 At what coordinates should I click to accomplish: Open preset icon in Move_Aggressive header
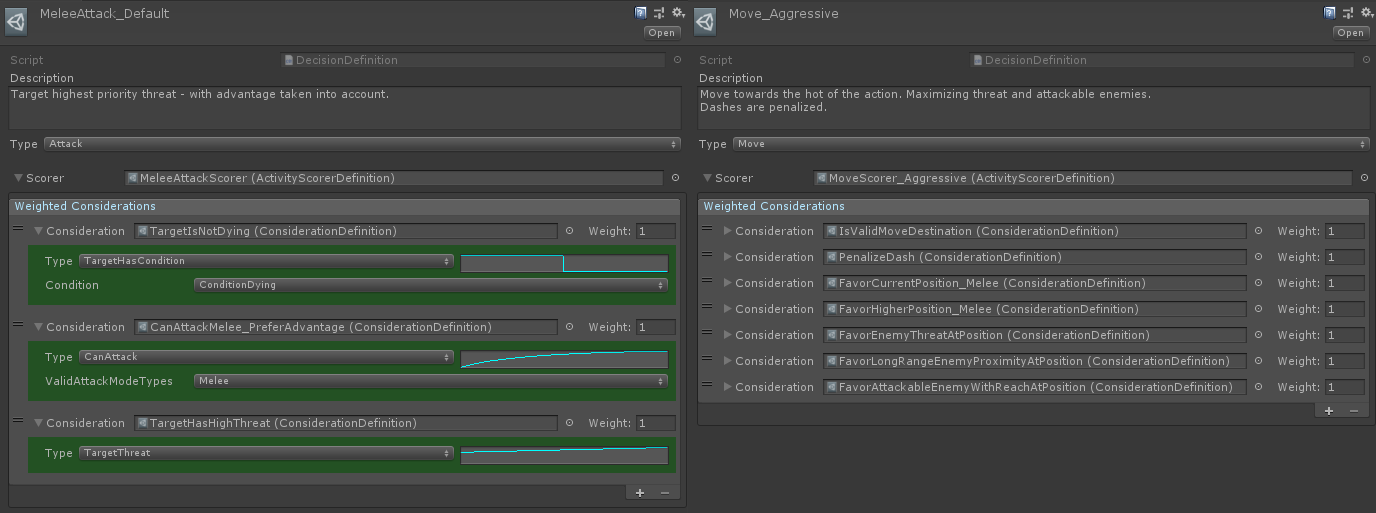(1348, 13)
